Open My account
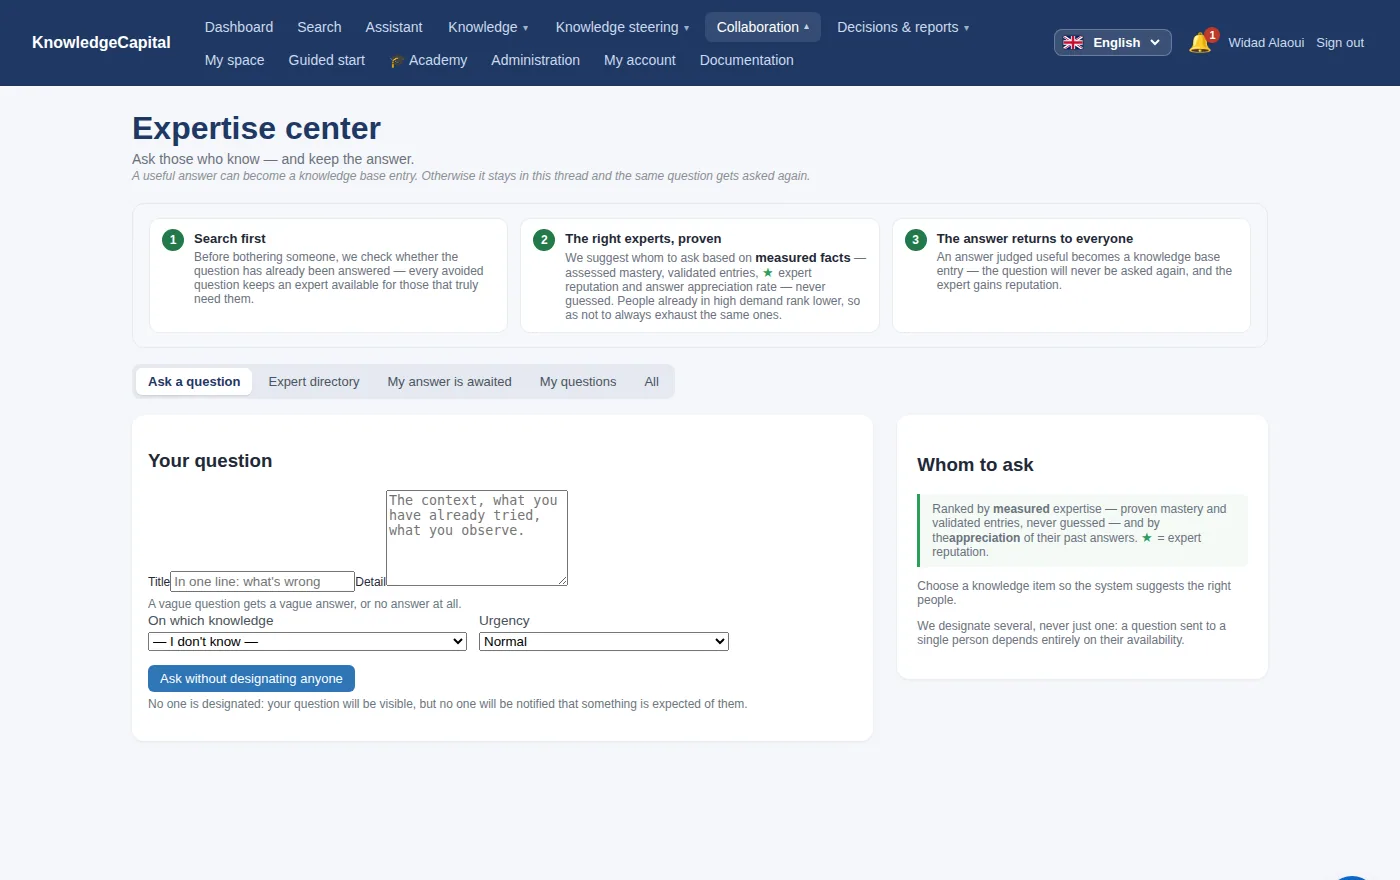Viewport: 1400px width, 880px height. pyautogui.click(x=640, y=60)
